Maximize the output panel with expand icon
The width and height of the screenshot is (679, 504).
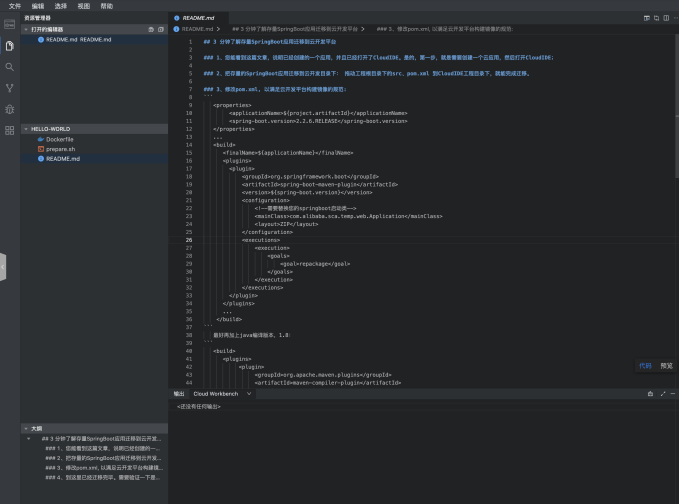(x=663, y=394)
